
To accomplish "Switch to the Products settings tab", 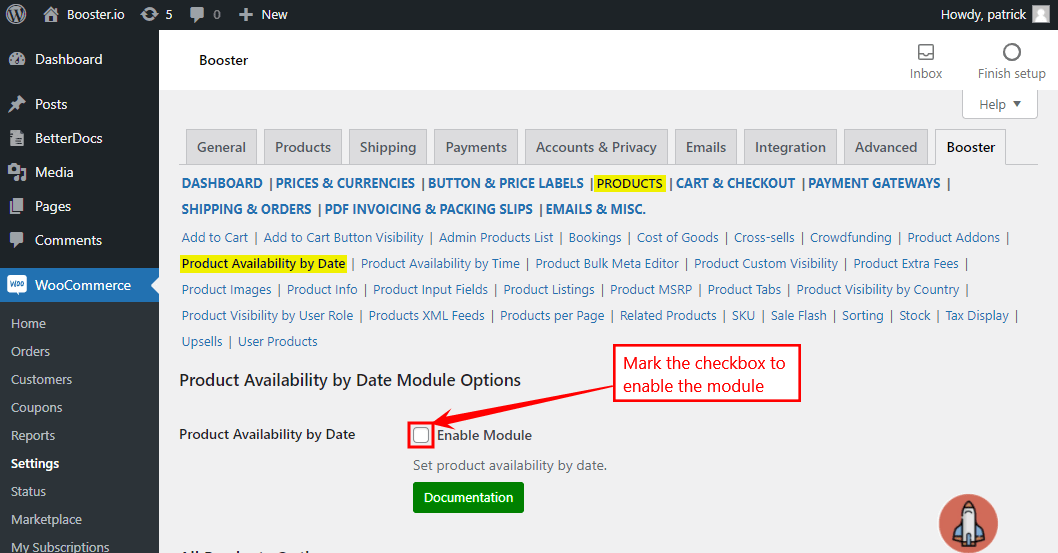I will (303, 147).
